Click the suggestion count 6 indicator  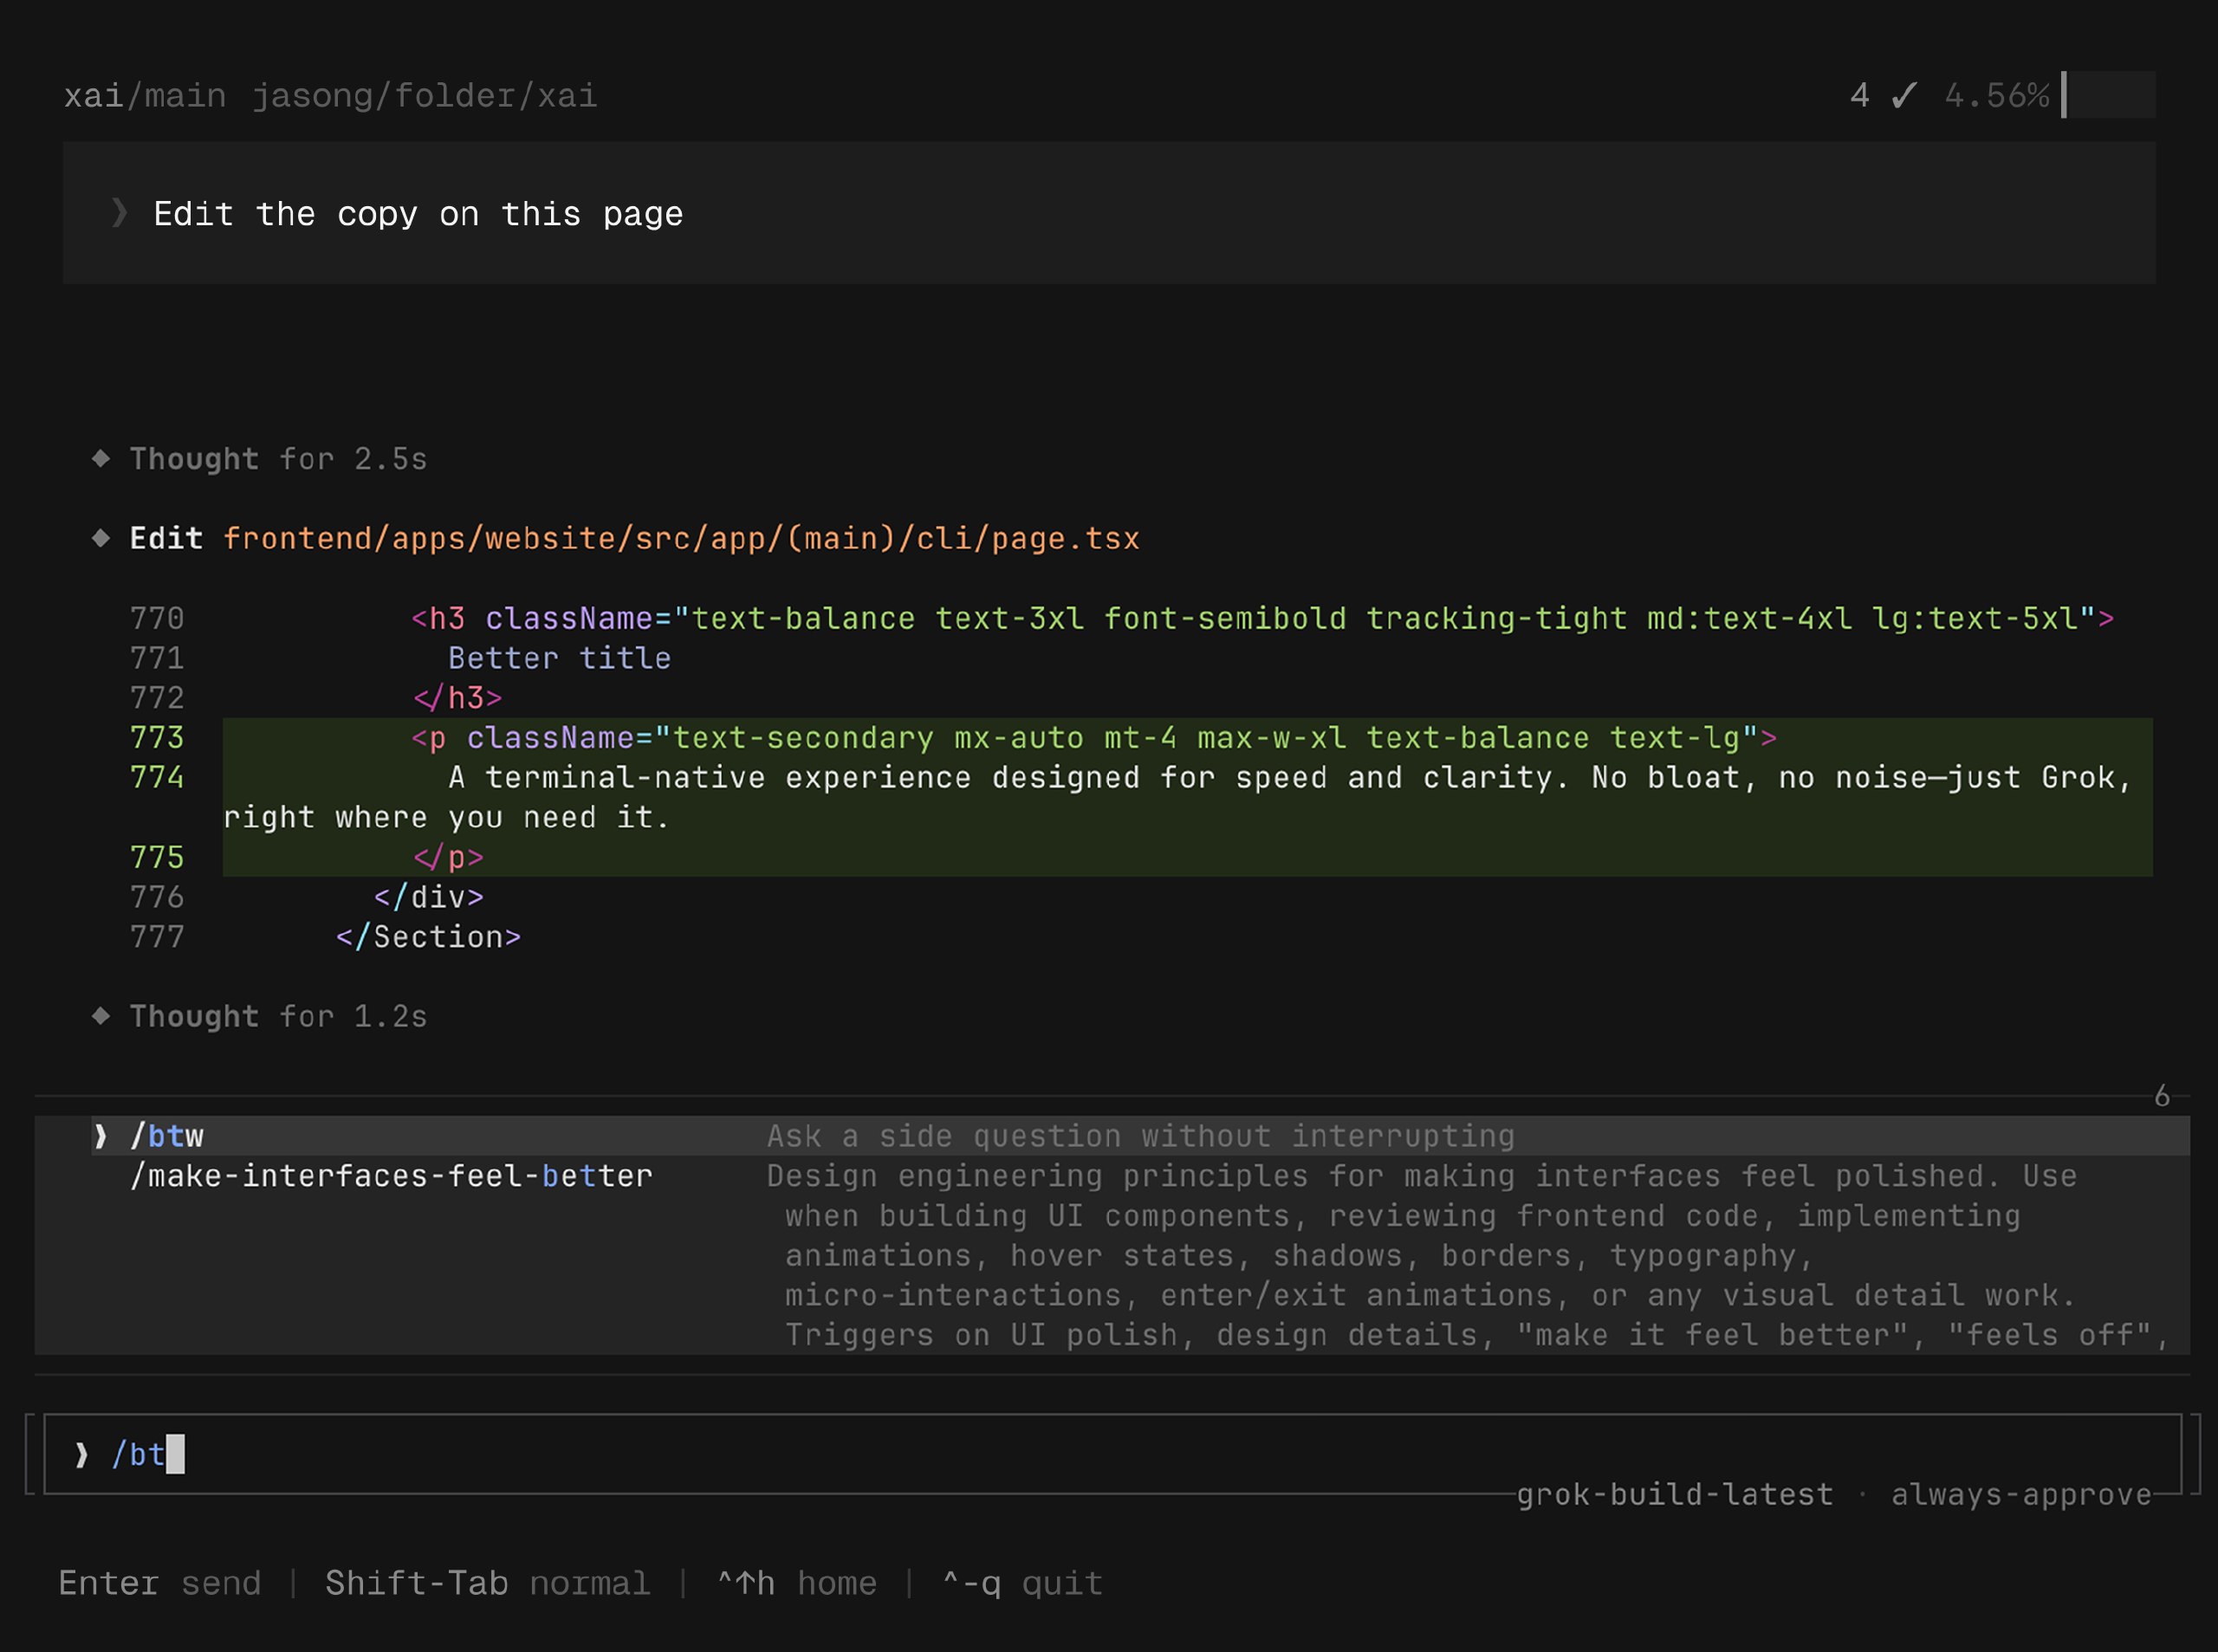tap(2162, 1096)
